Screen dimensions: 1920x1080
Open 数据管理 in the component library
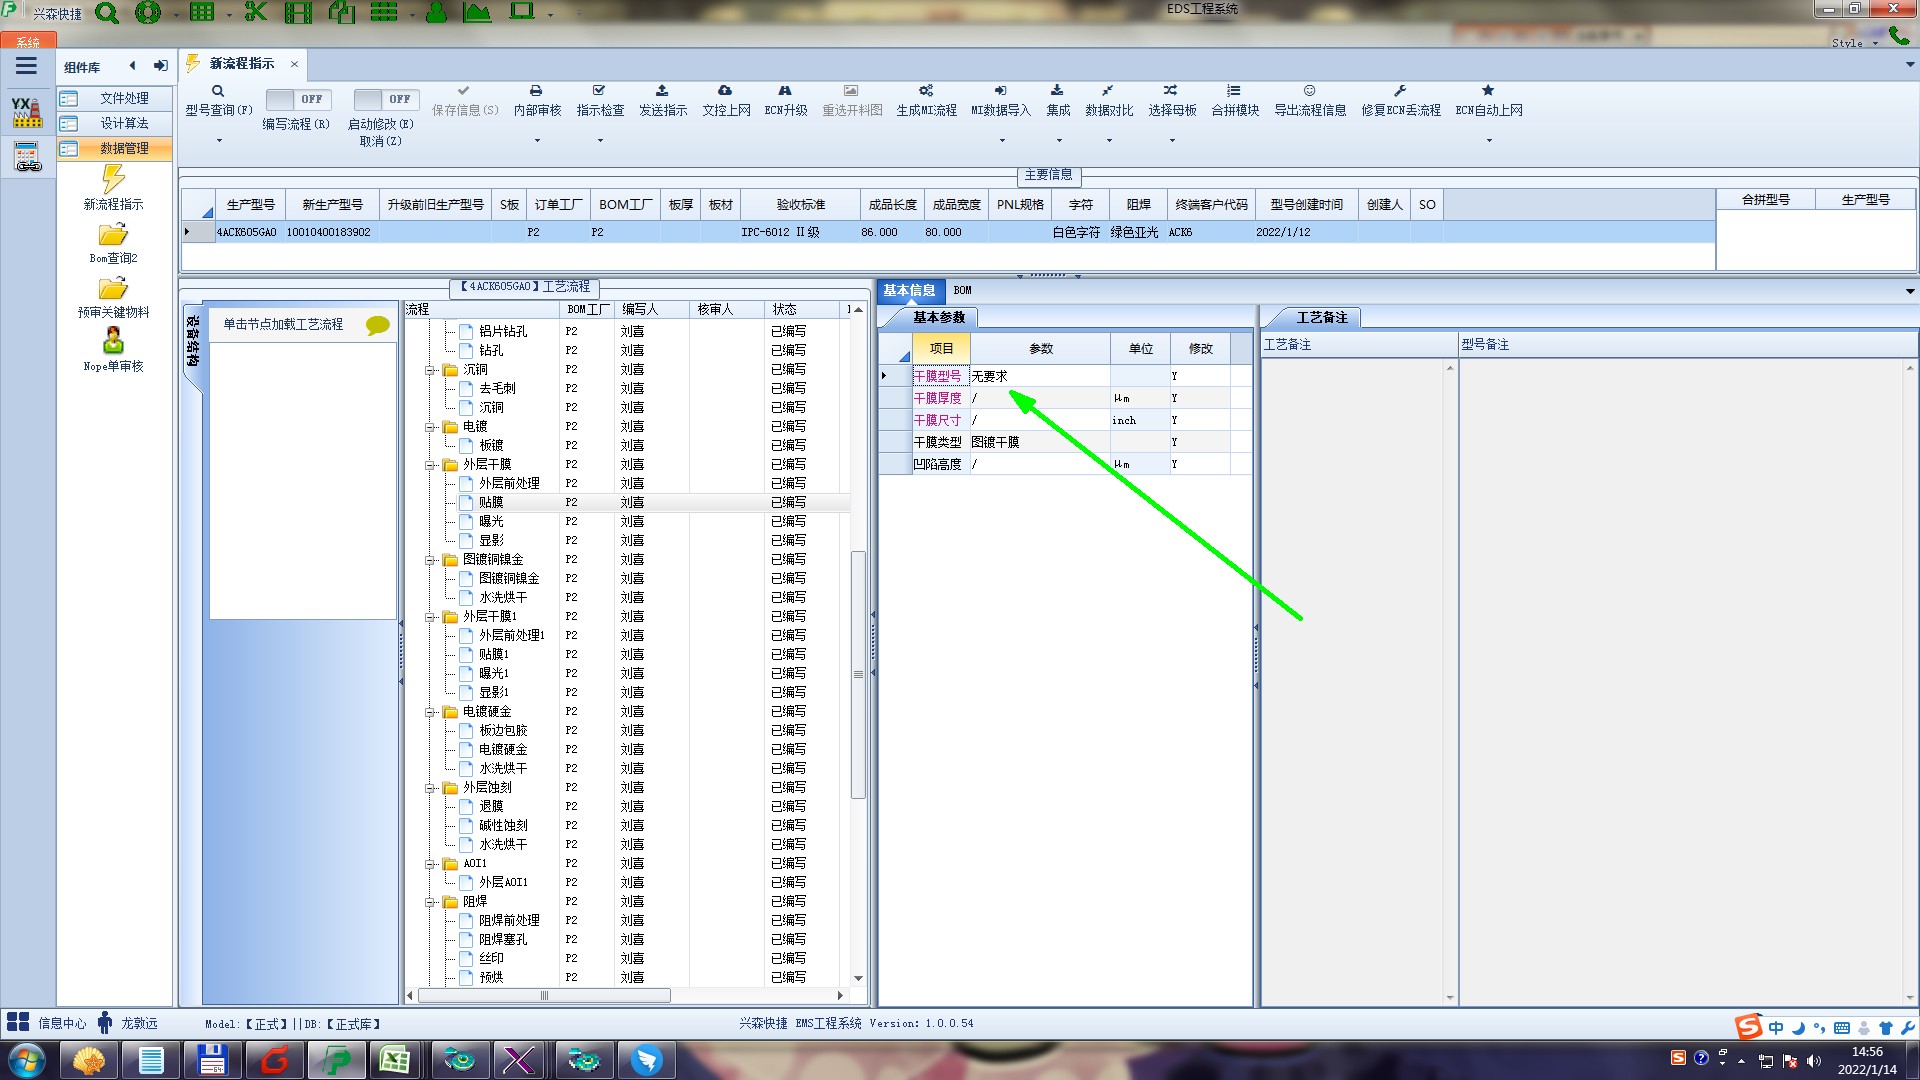tap(123, 148)
